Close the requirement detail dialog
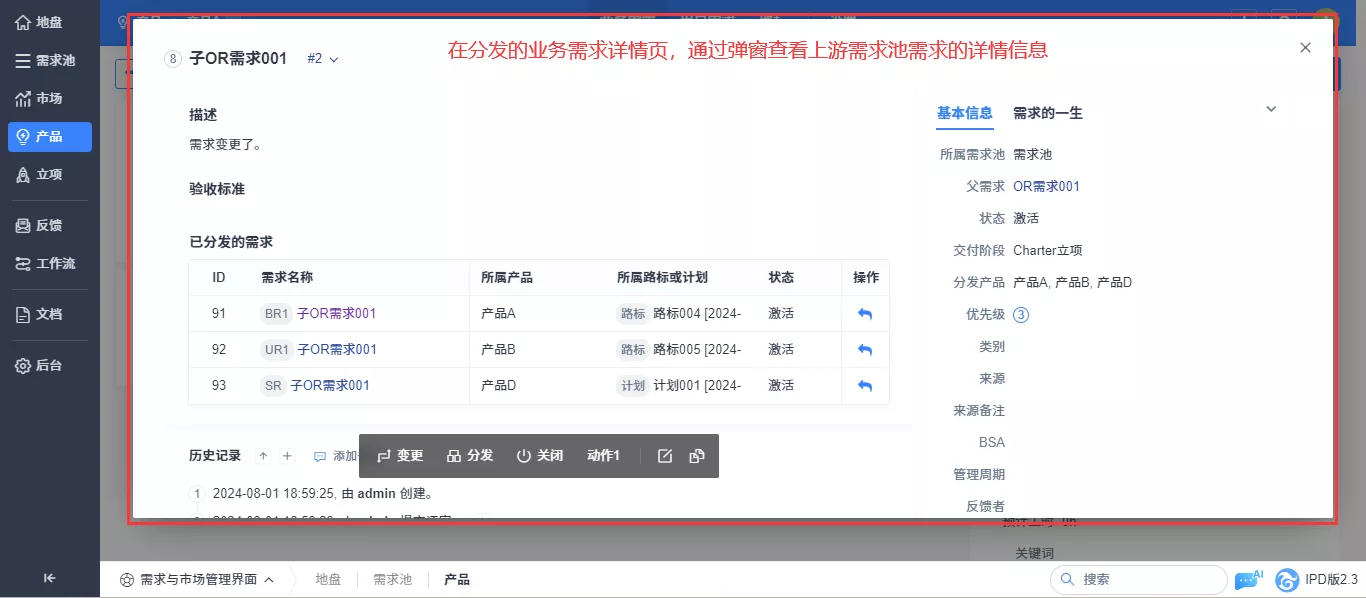 point(1305,47)
